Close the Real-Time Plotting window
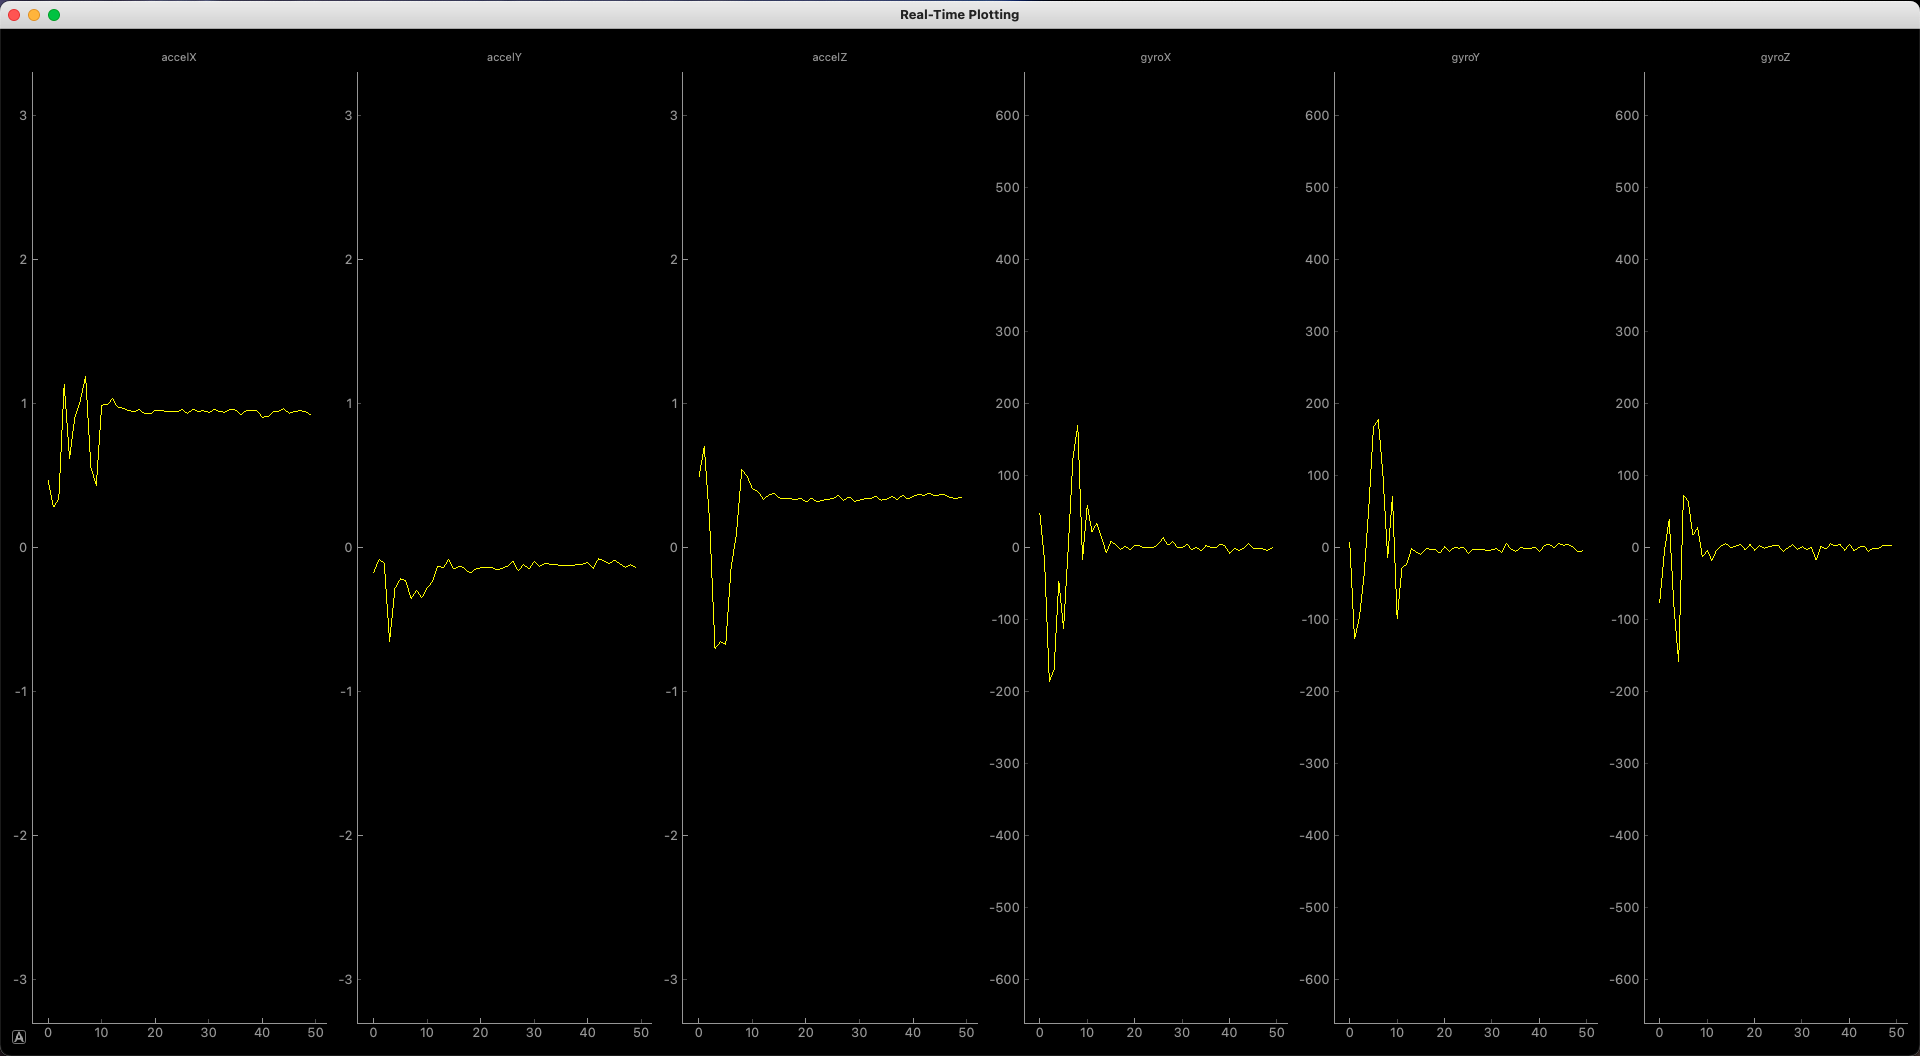 [14, 15]
